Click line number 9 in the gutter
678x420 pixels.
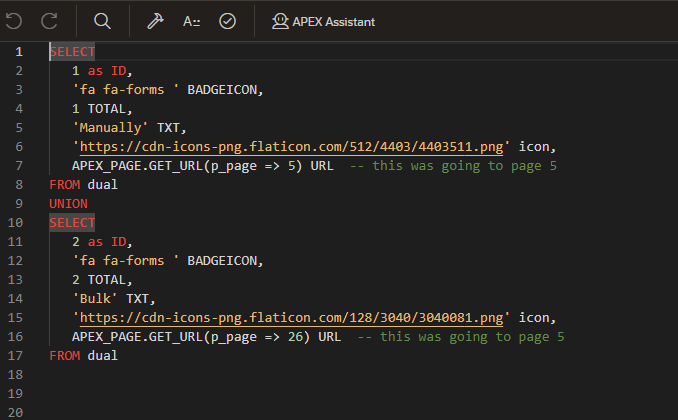pyautogui.click(x=19, y=204)
